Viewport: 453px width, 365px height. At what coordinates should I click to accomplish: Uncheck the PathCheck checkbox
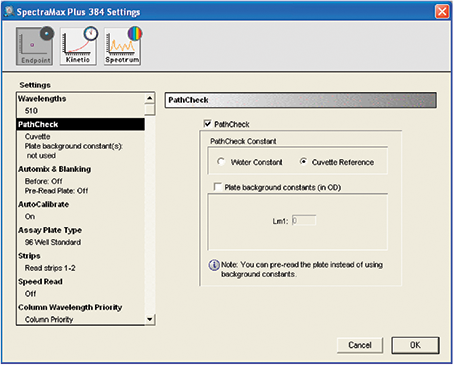pyautogui.click(x=207, y=124)
